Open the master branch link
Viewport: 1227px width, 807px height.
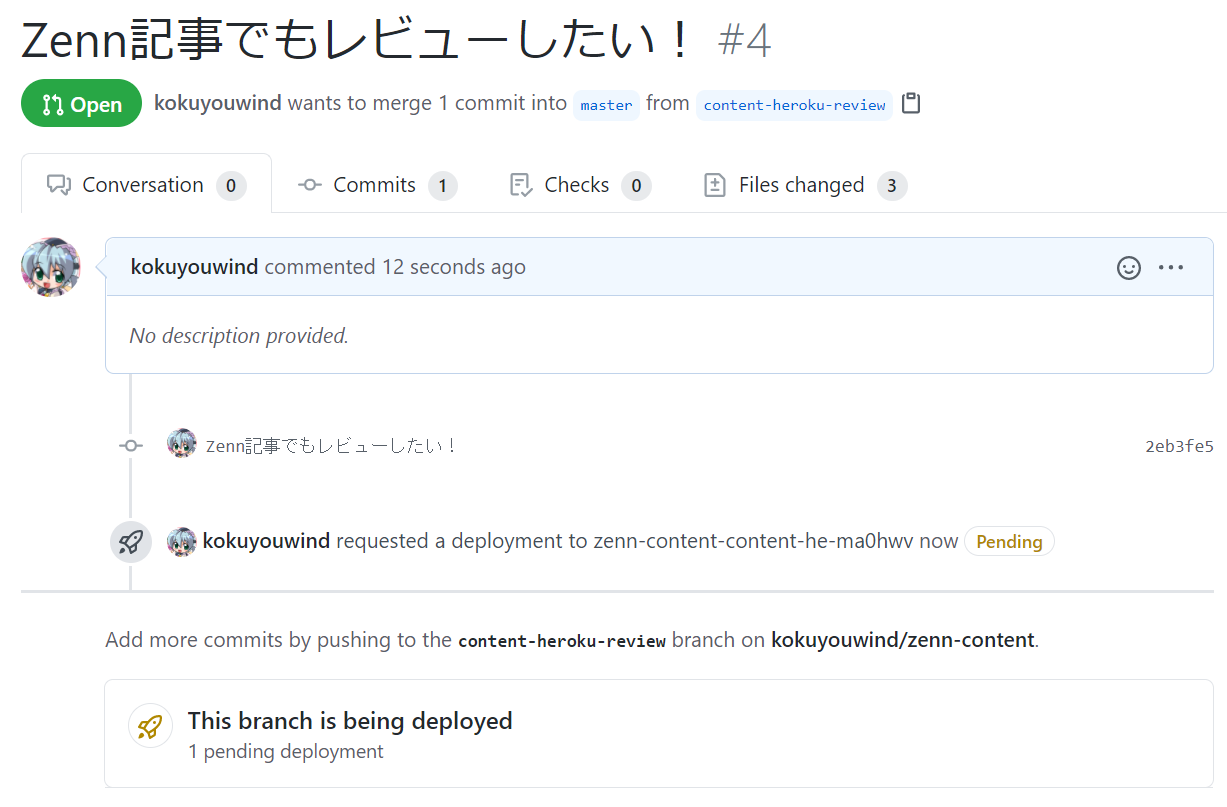(x=606, y=105)
